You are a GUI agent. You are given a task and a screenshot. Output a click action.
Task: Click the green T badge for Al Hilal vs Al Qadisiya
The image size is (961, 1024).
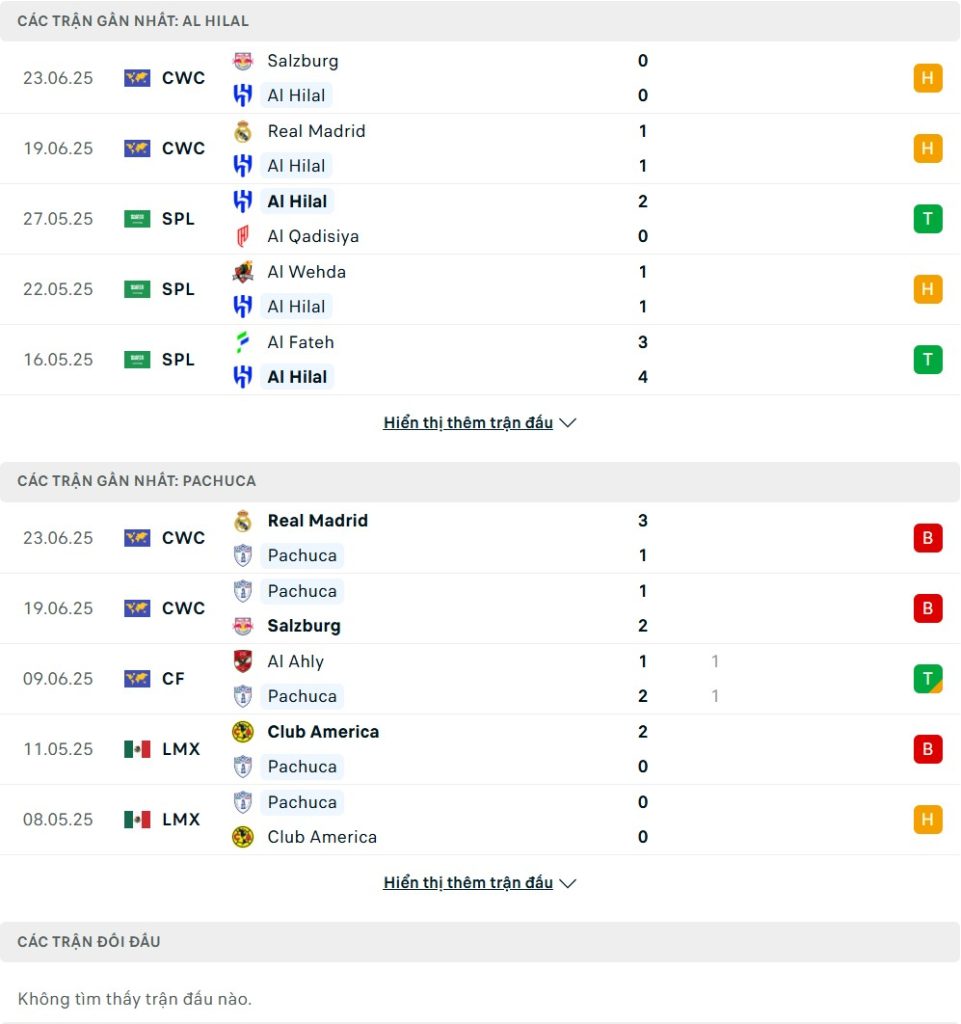[928, 219]
